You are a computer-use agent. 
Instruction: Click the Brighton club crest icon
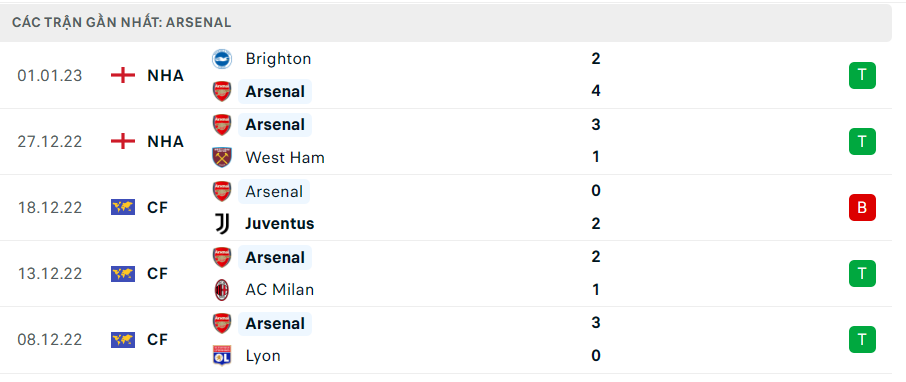point(222,59)
